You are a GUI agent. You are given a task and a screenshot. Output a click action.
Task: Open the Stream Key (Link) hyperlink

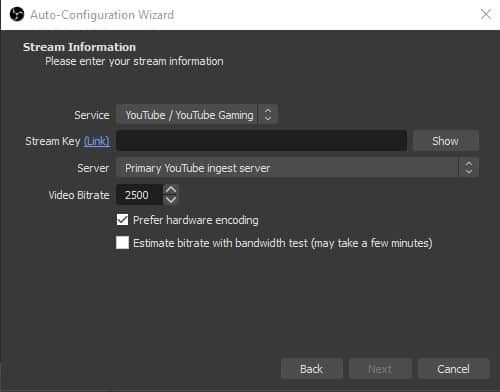(x=97, y=141)
